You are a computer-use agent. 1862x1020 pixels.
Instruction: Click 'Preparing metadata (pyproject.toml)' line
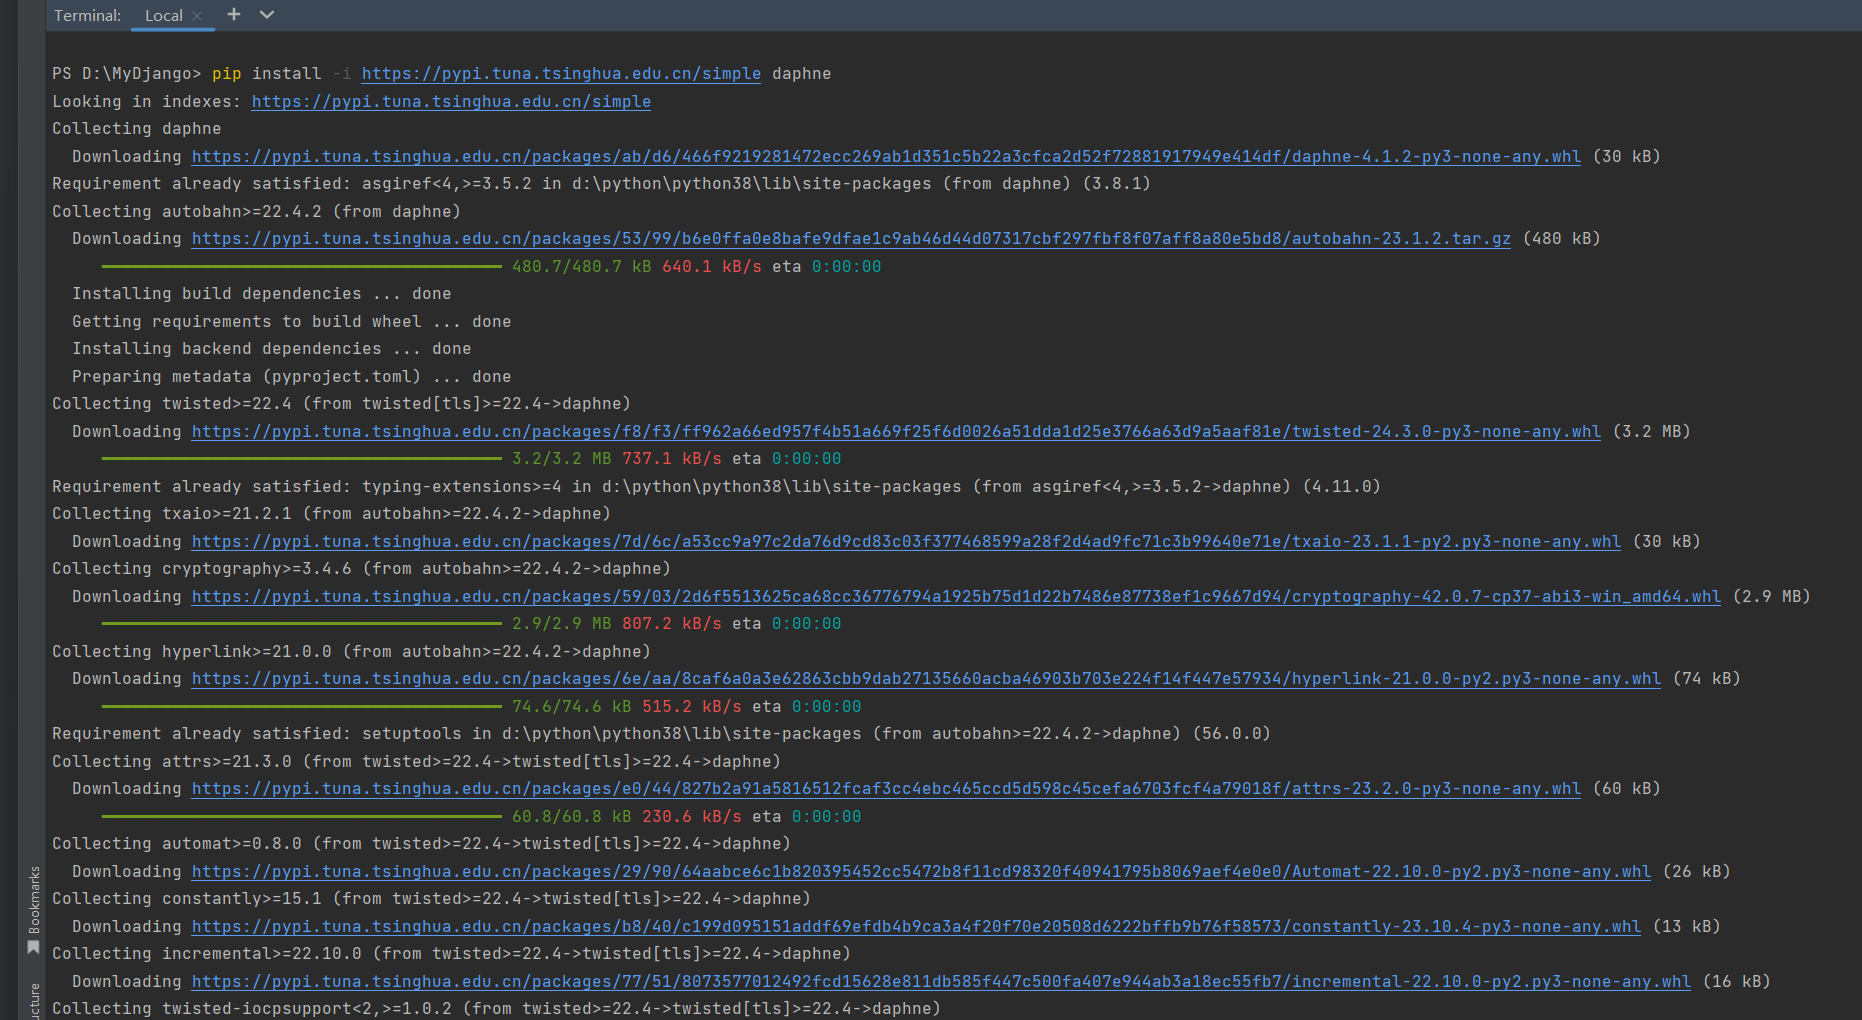coord(291,377)
